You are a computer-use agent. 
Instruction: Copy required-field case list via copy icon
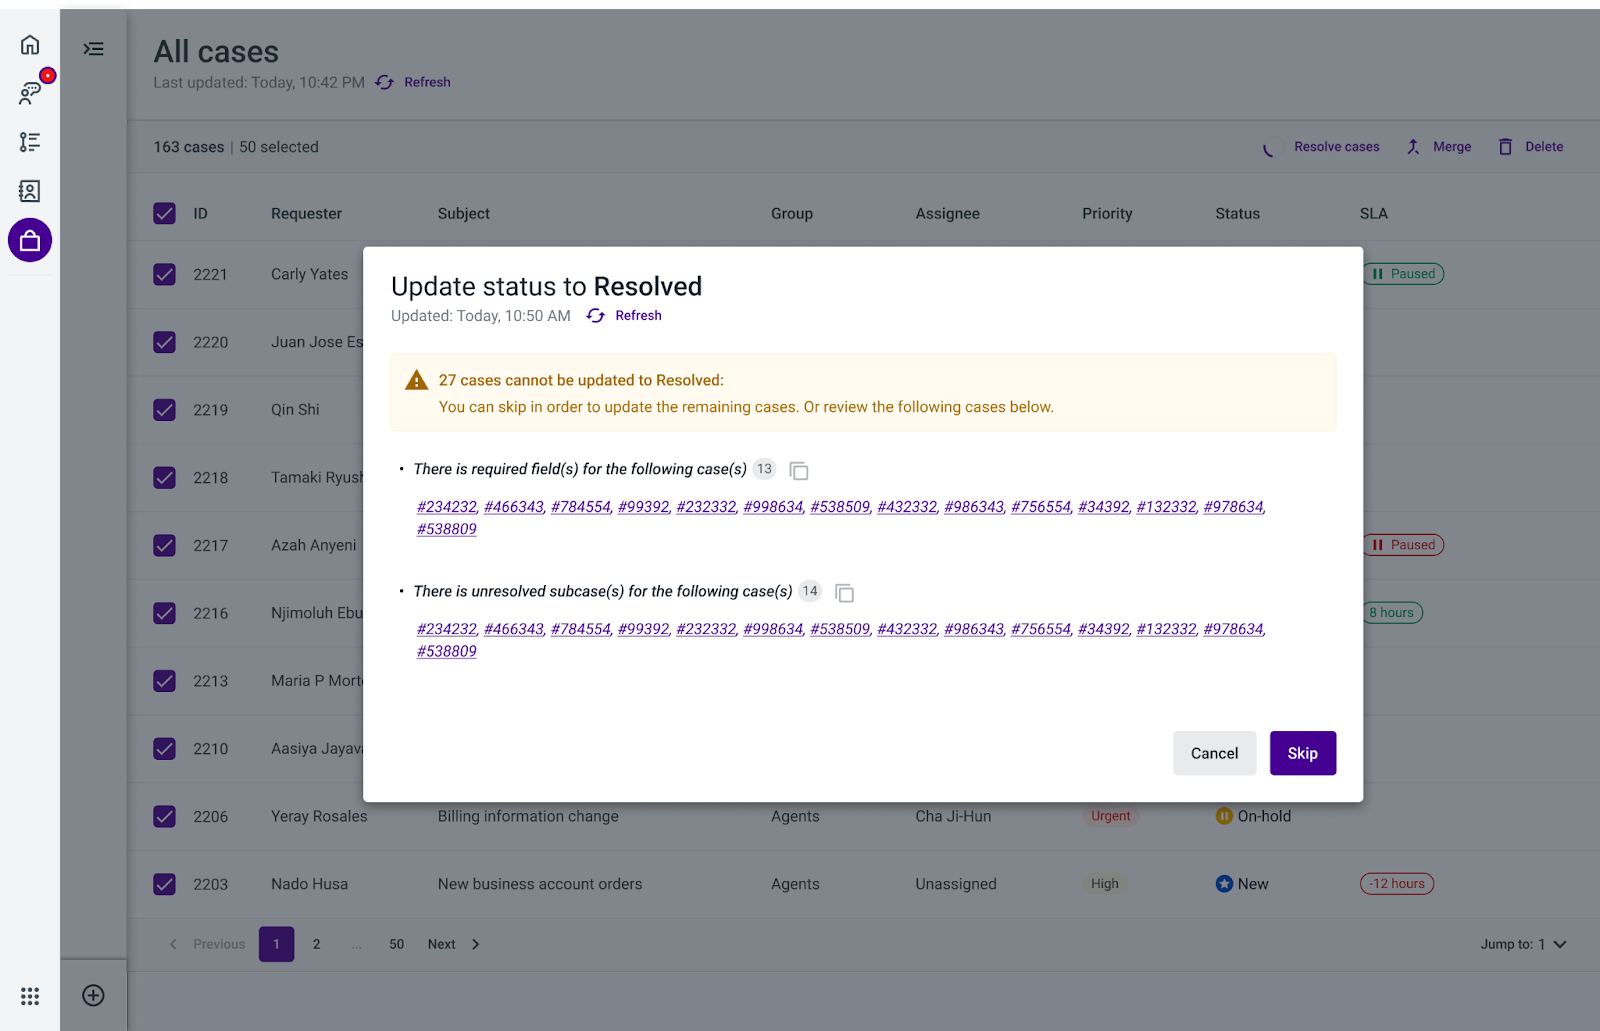798,470
